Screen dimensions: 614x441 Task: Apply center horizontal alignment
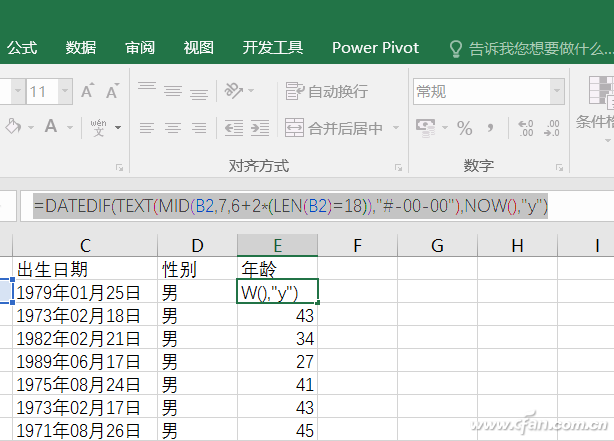172,128
